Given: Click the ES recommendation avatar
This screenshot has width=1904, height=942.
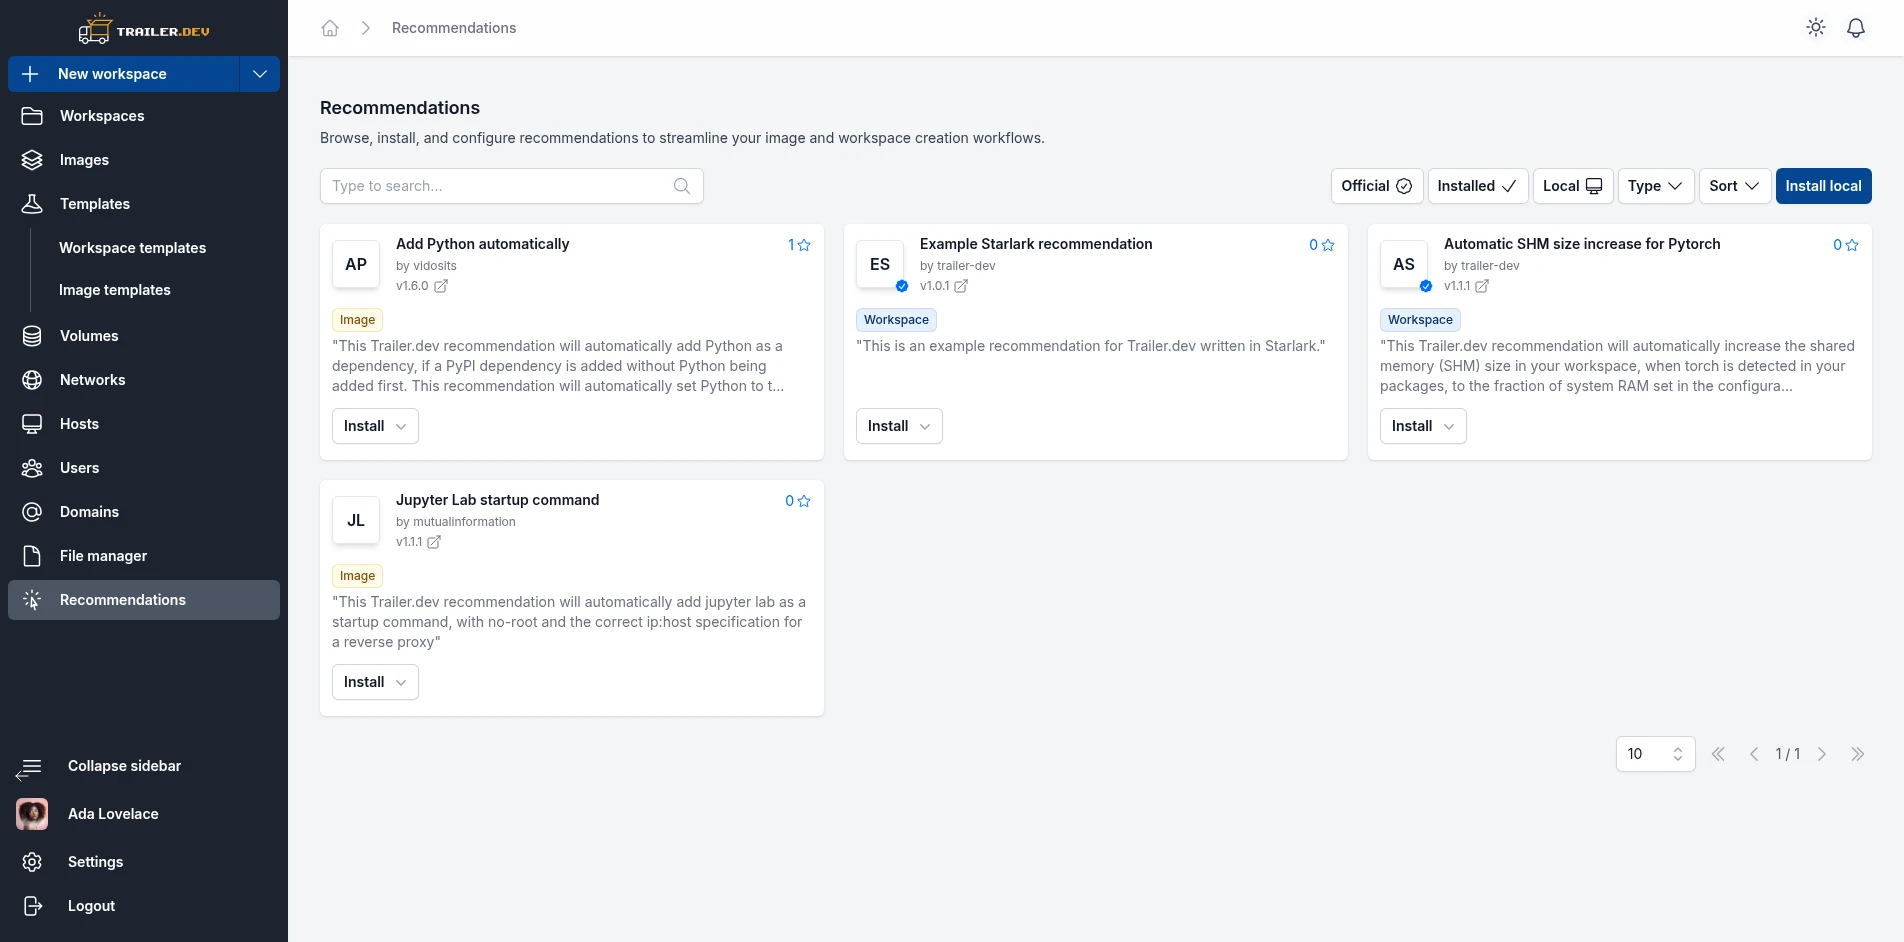Looking at the screenshot, I should pyautogui.click(x=880, y=264).
